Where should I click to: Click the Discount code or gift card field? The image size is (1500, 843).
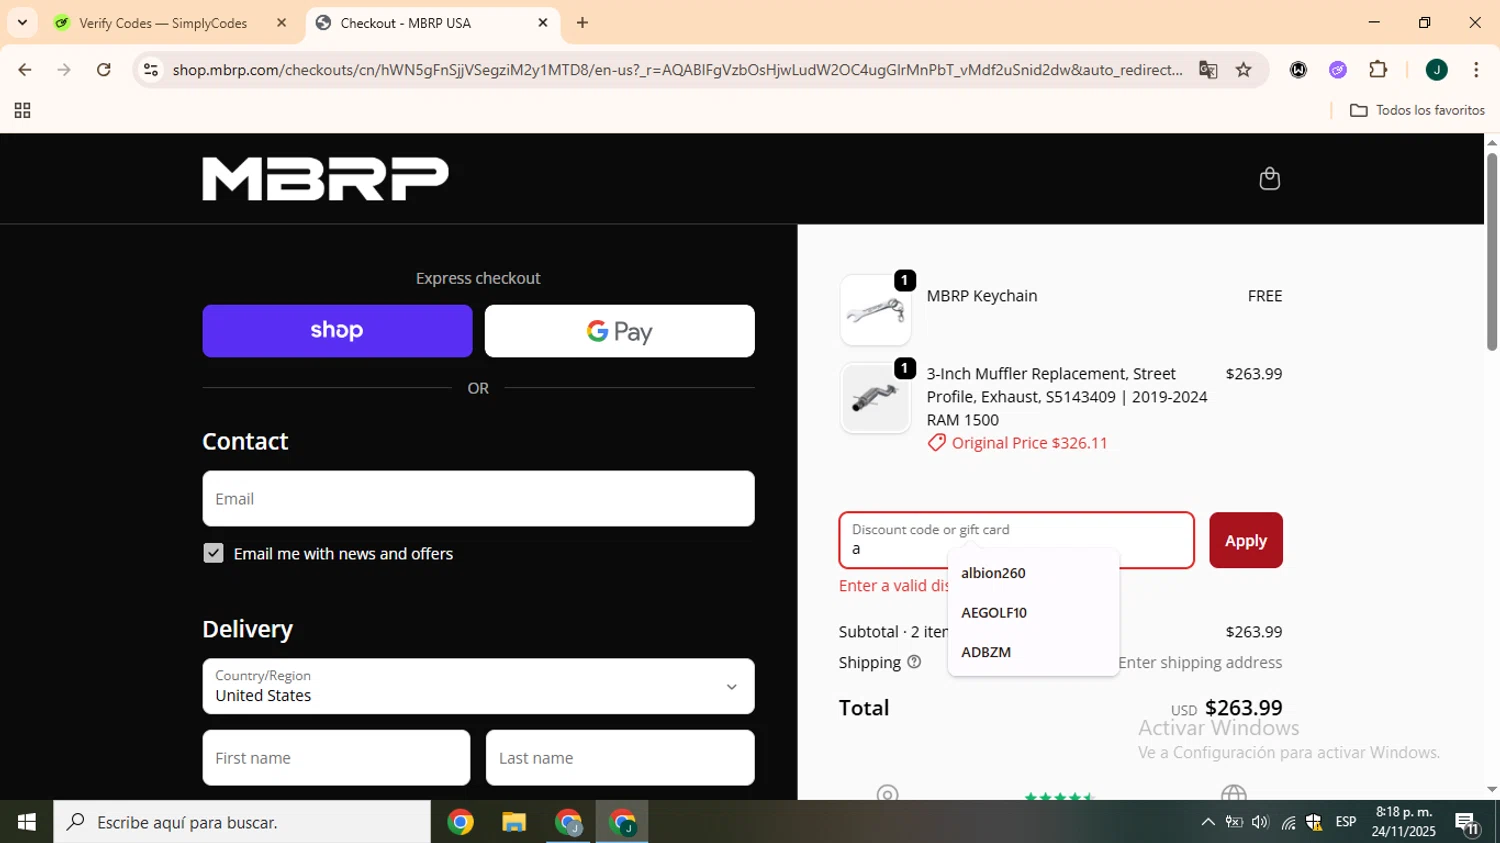tap(1016, 540)
